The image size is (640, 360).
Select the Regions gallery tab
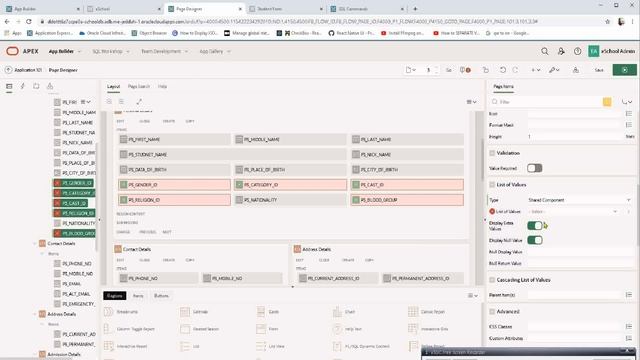[115, 296]
